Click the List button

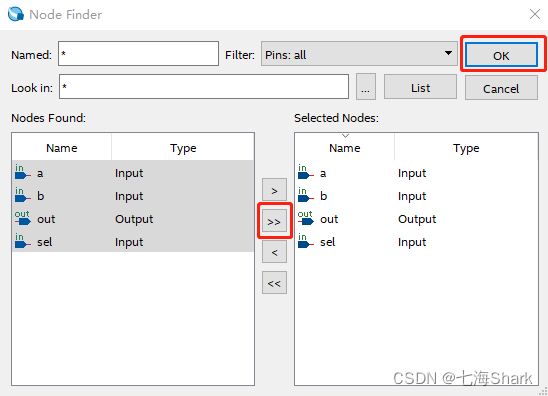click(420, 87)
